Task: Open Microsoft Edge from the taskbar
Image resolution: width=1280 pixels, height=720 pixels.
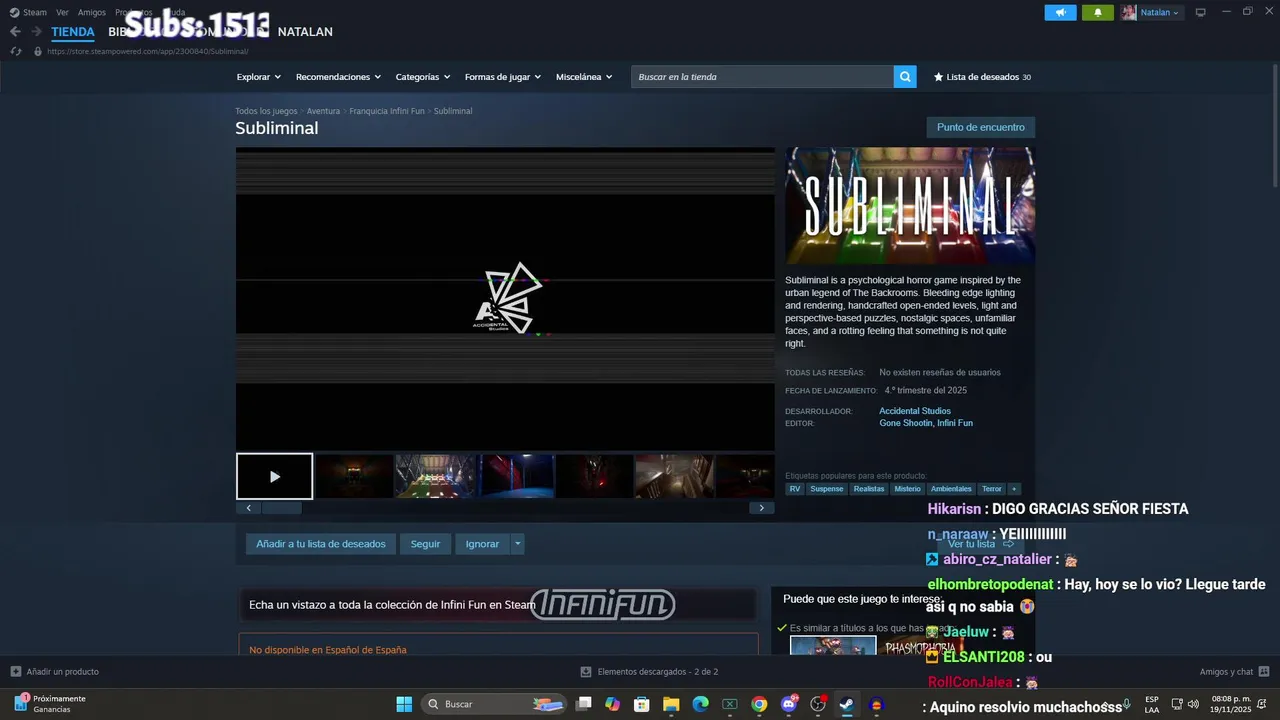Action: click(701, 704)
